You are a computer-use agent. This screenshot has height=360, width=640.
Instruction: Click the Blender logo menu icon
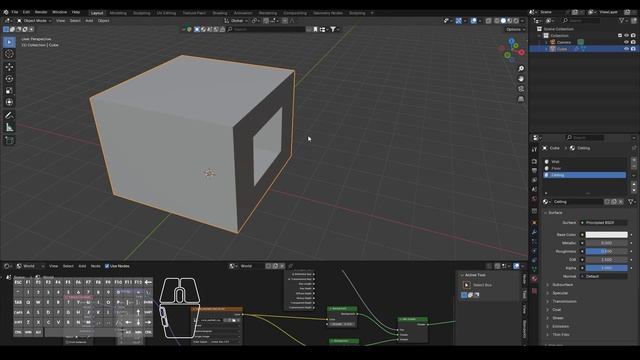pos(6,12)
